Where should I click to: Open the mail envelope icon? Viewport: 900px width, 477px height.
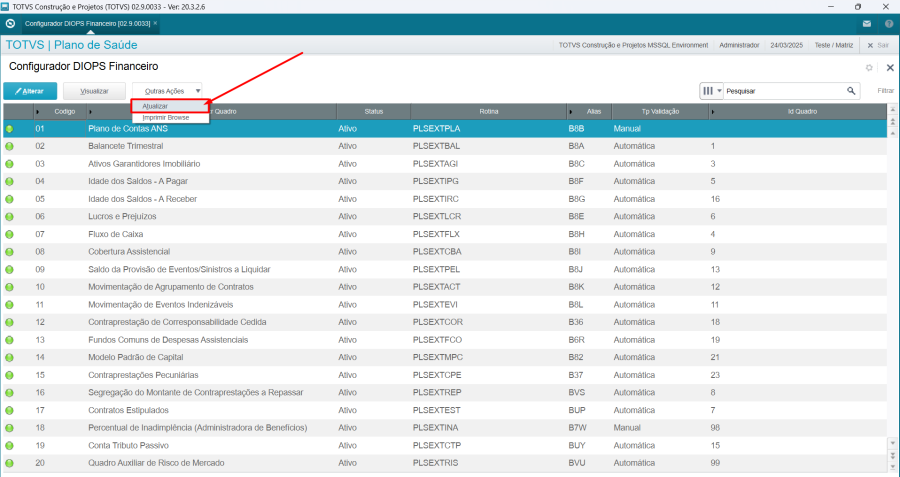pyautogui.click(x=867, y=24)
